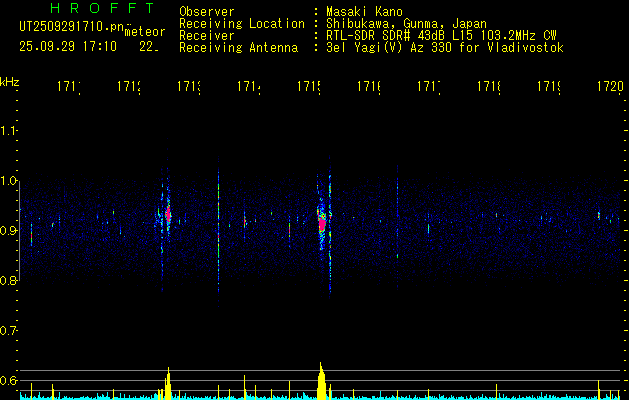This screenshot has height=400, width=629.
Task: Click the 'Receiving Antenna' field label
Action: pos(239,48)
